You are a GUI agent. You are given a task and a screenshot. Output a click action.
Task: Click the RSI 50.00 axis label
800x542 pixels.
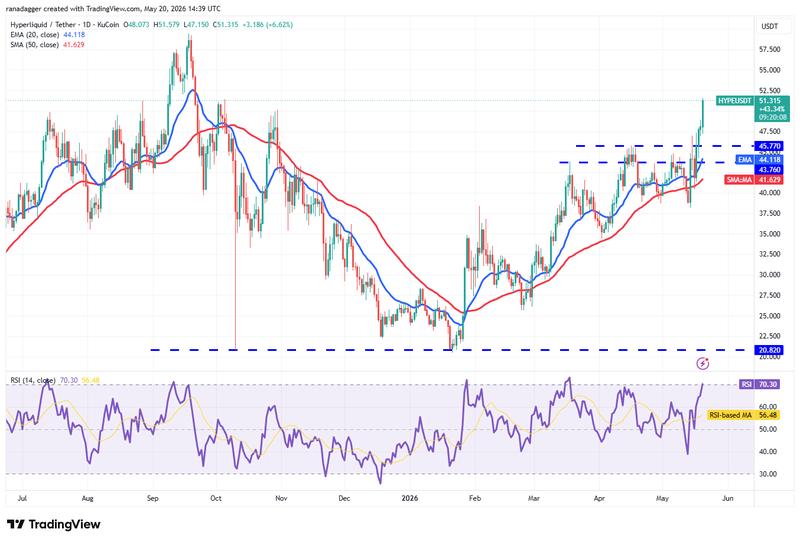click(x=768, y=429)
